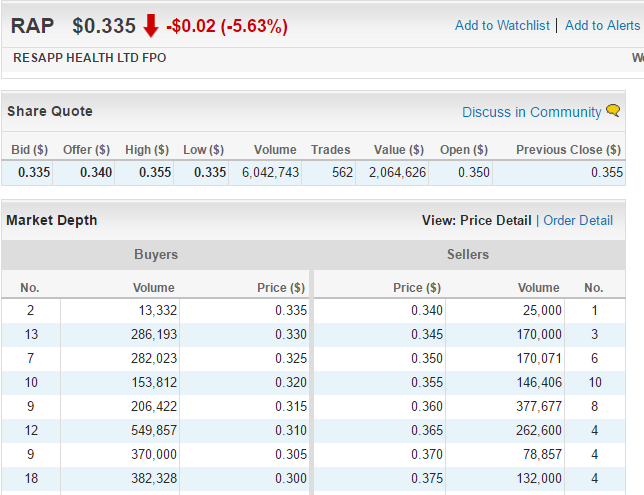Click the Previous Close ($) column header

568,150
